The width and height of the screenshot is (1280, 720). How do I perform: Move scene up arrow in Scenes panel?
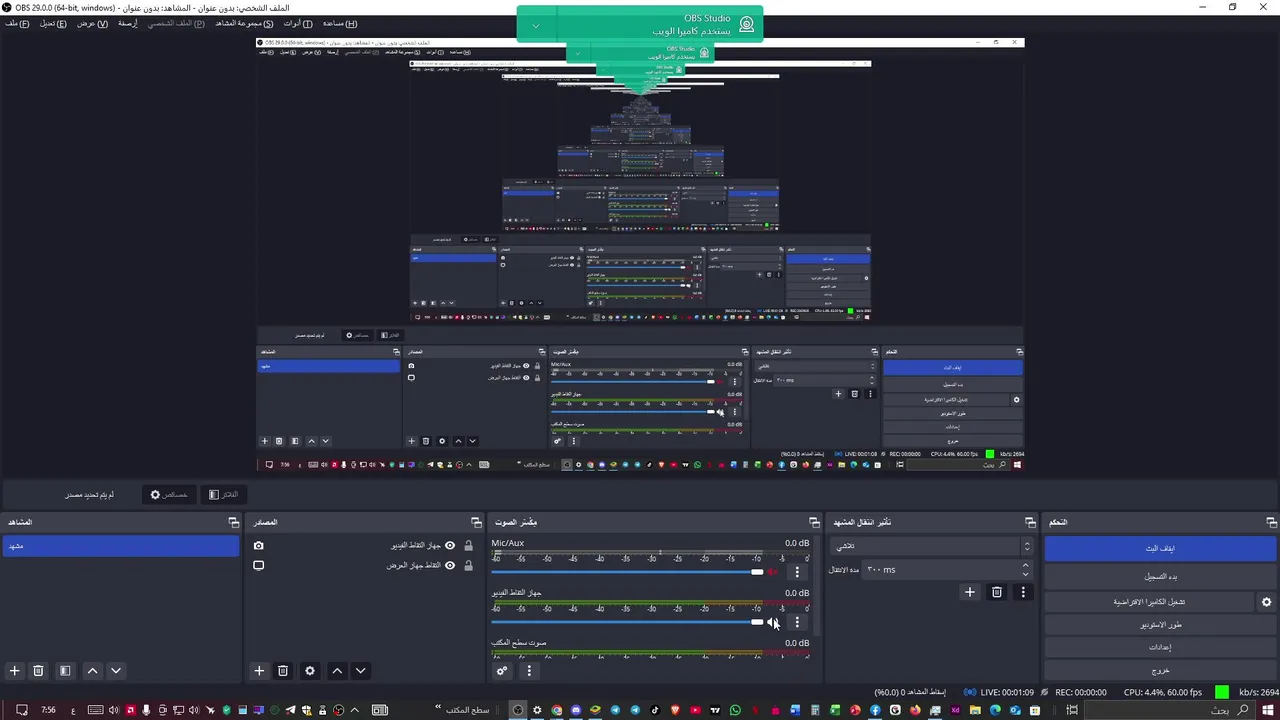[x=92, y=671]
